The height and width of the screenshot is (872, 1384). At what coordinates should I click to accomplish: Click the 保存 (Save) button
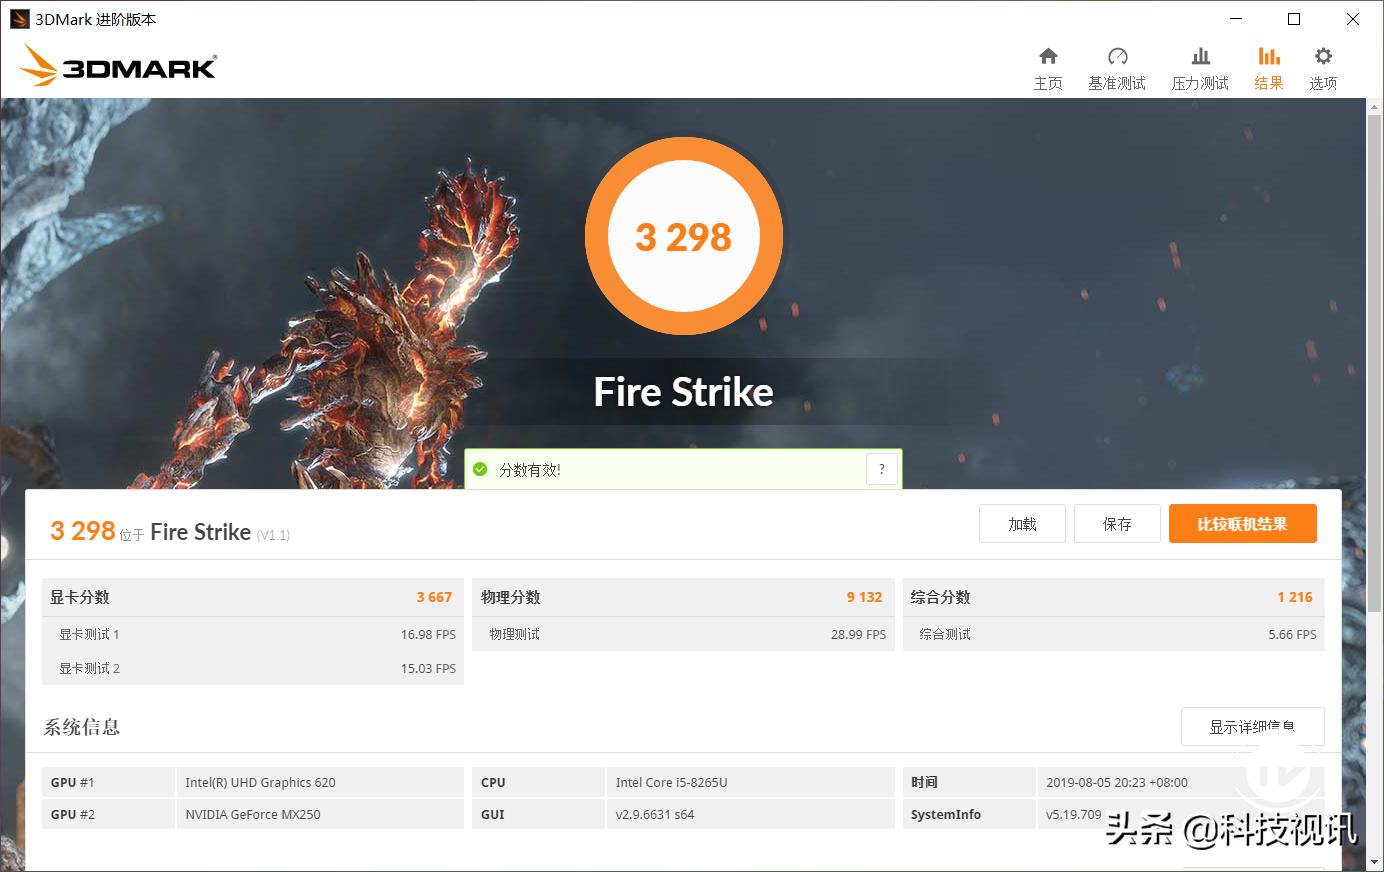point(1117,523)
